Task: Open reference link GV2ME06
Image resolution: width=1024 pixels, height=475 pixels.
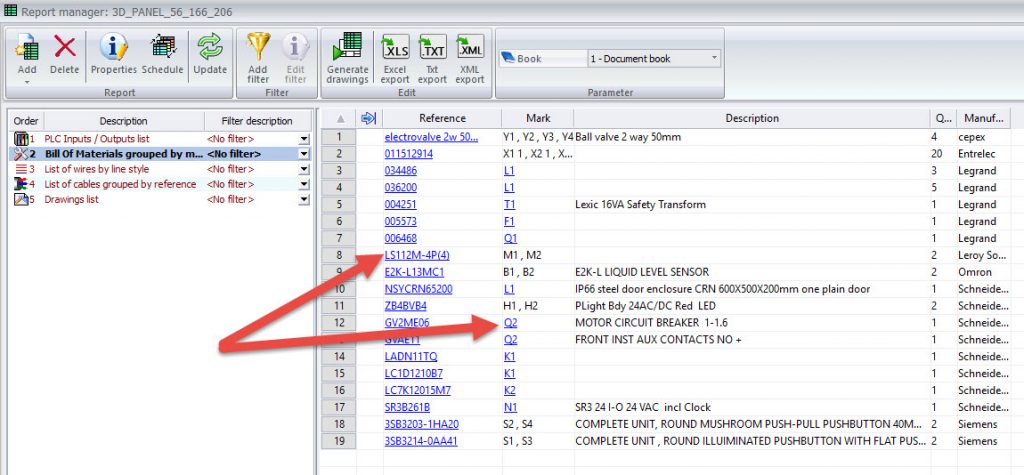Action: pyautogui.click(x=407, y=322)
